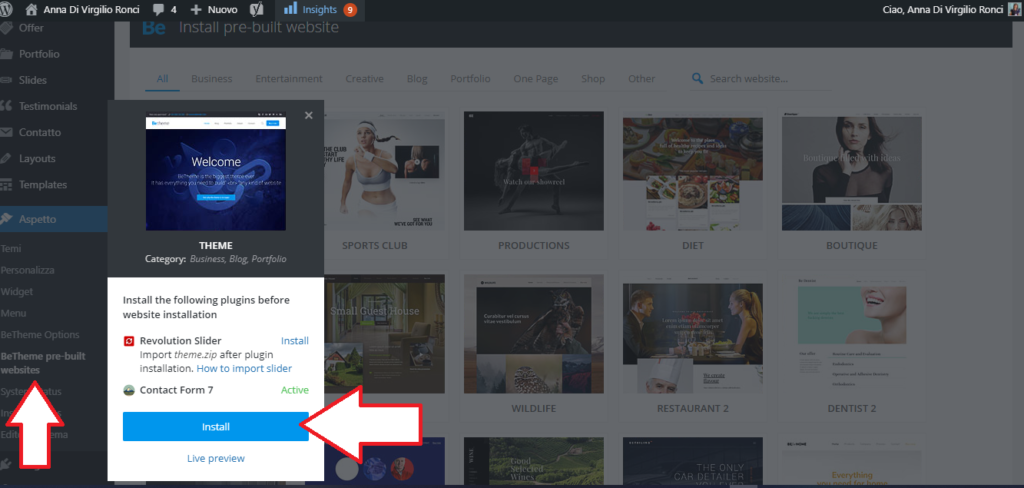
Task: Open Personalizza submenu item
Action: (27, 270)
